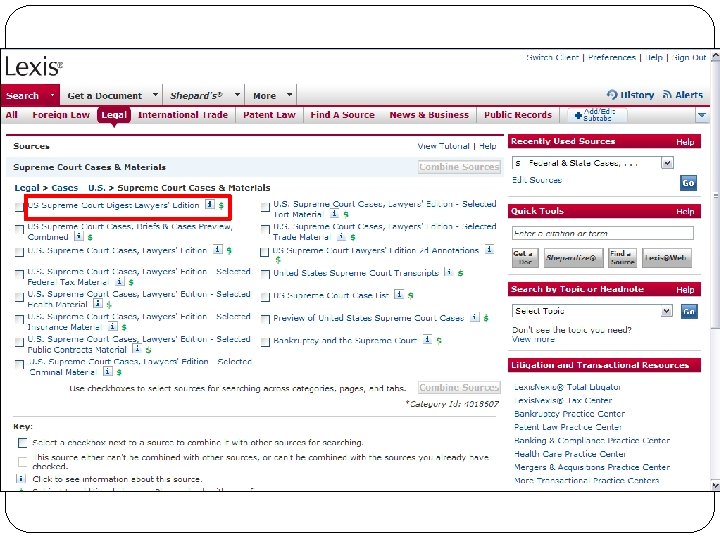Open info icon for Selected Trade Material
The image size is (720, 540).
point(341,236)
